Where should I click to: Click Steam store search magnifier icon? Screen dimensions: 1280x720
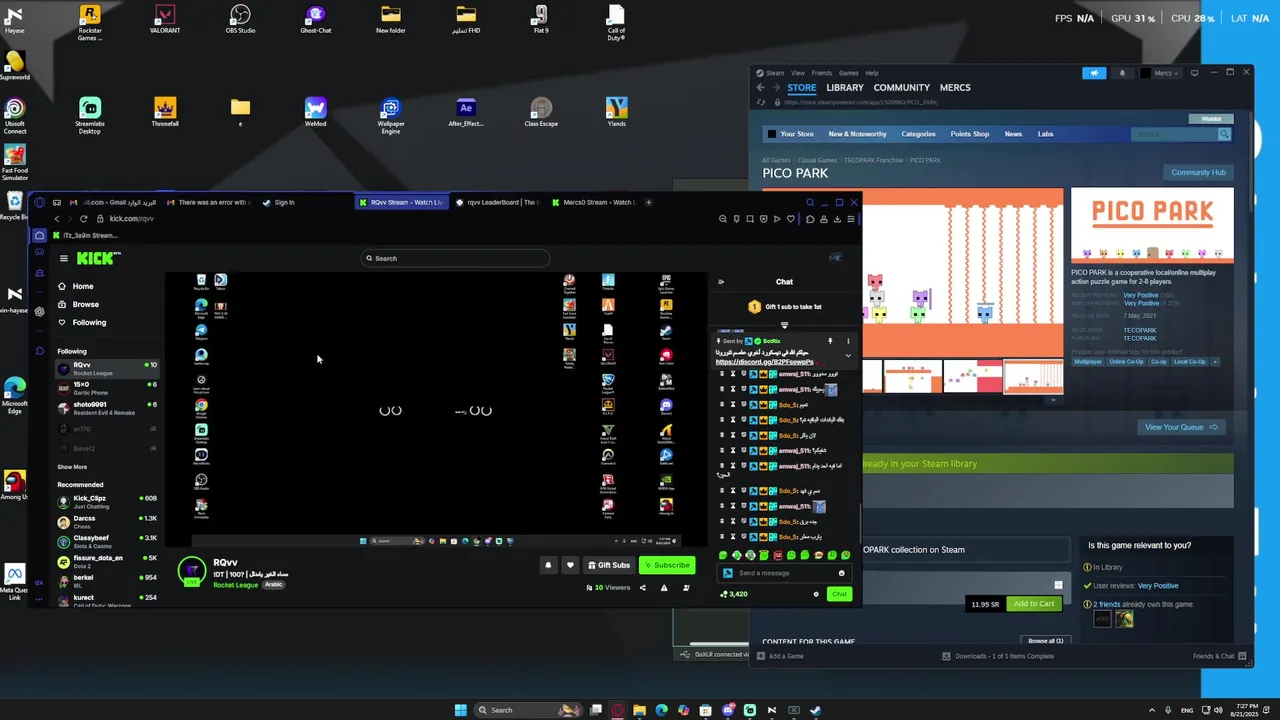point(1224,134)
